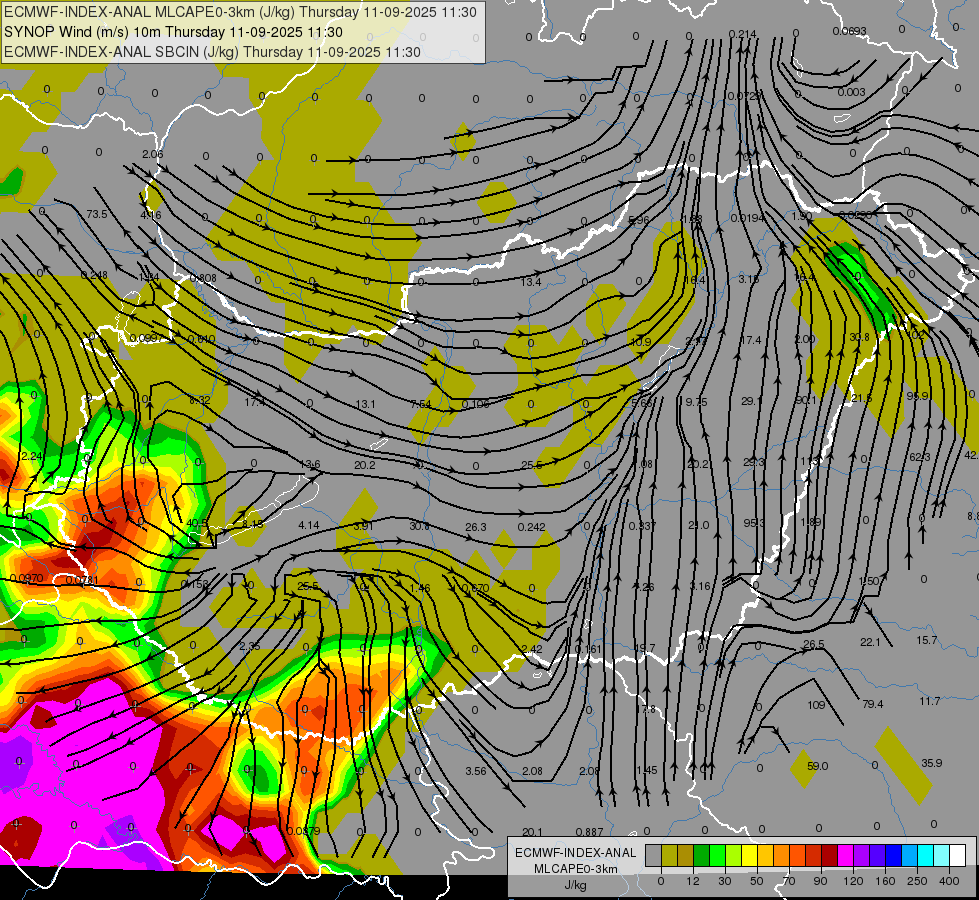Click the map value 0.887
979x900 pixels.
pyautogui.click(x=589, y=832)
